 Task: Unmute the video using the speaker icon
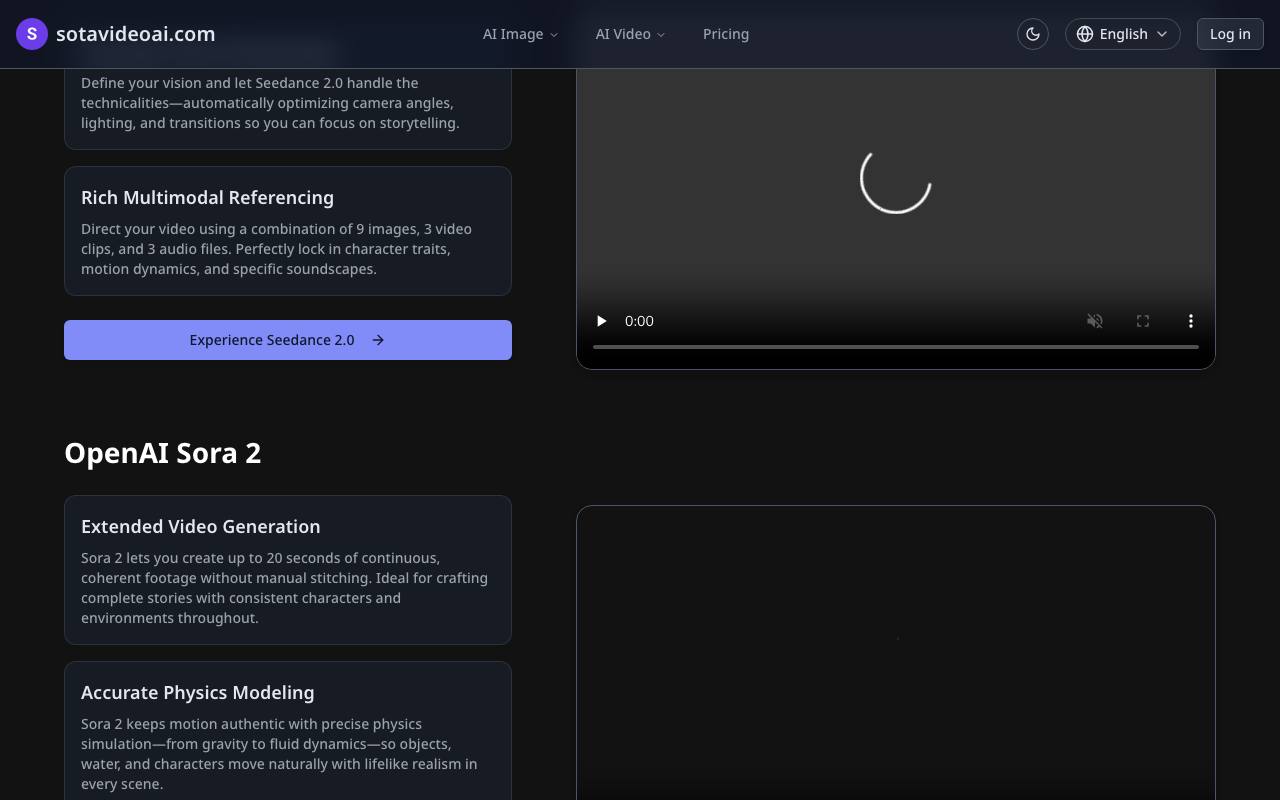(1095, 321)
